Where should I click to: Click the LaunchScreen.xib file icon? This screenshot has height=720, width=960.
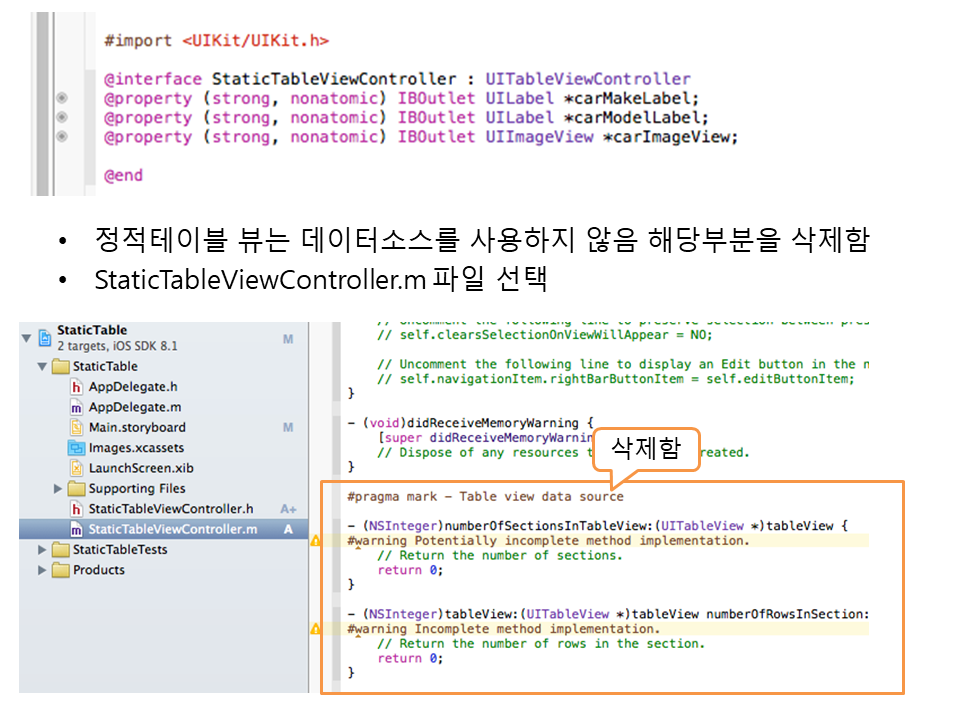[77, 468]
